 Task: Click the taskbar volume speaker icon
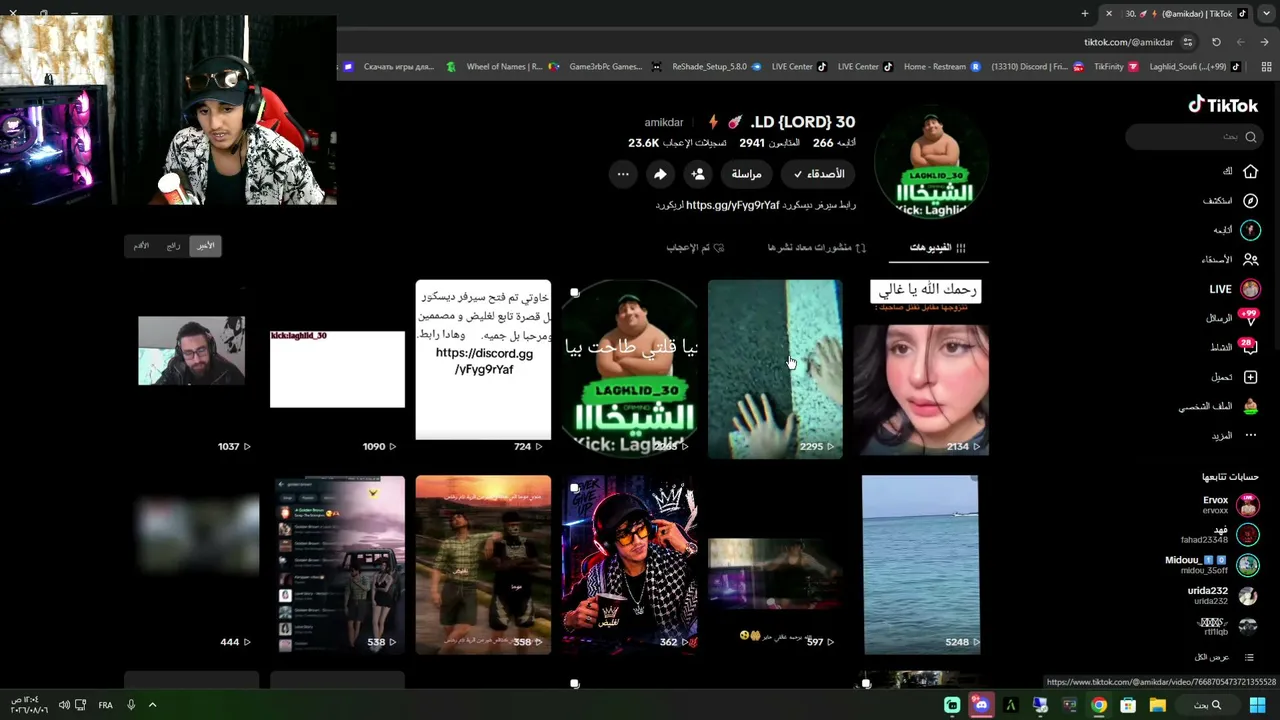[x=64, y=705]
